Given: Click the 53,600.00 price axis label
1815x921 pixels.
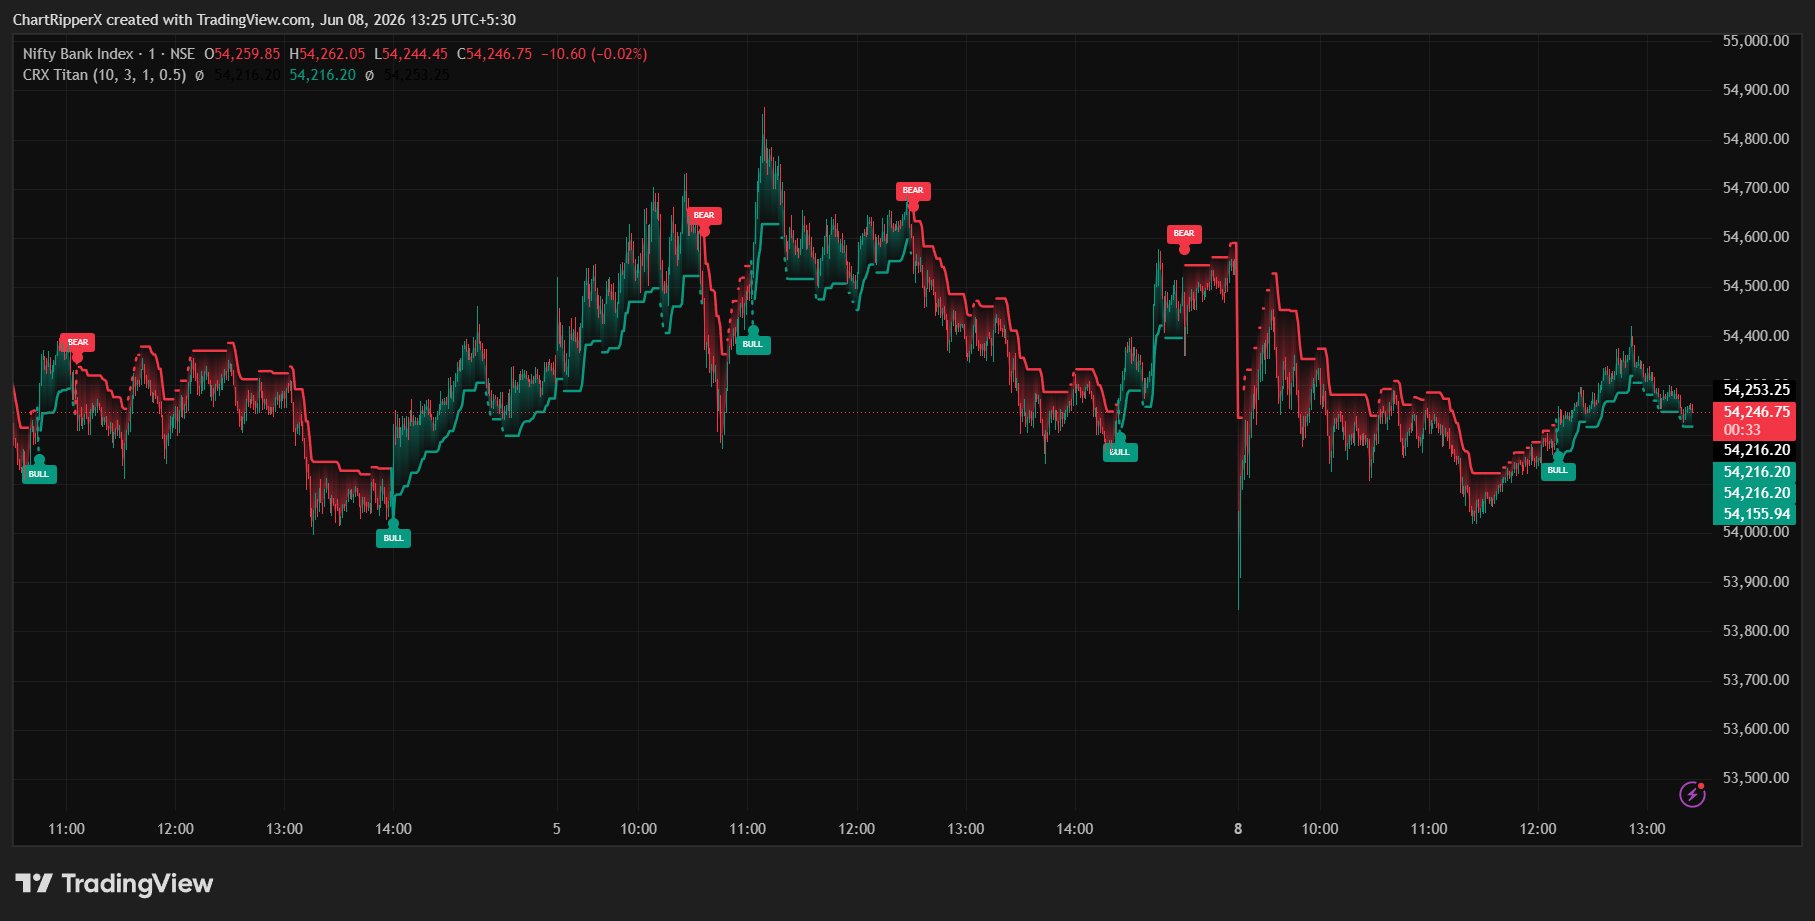Looking at the screenshot, I should coord(1756,729).
